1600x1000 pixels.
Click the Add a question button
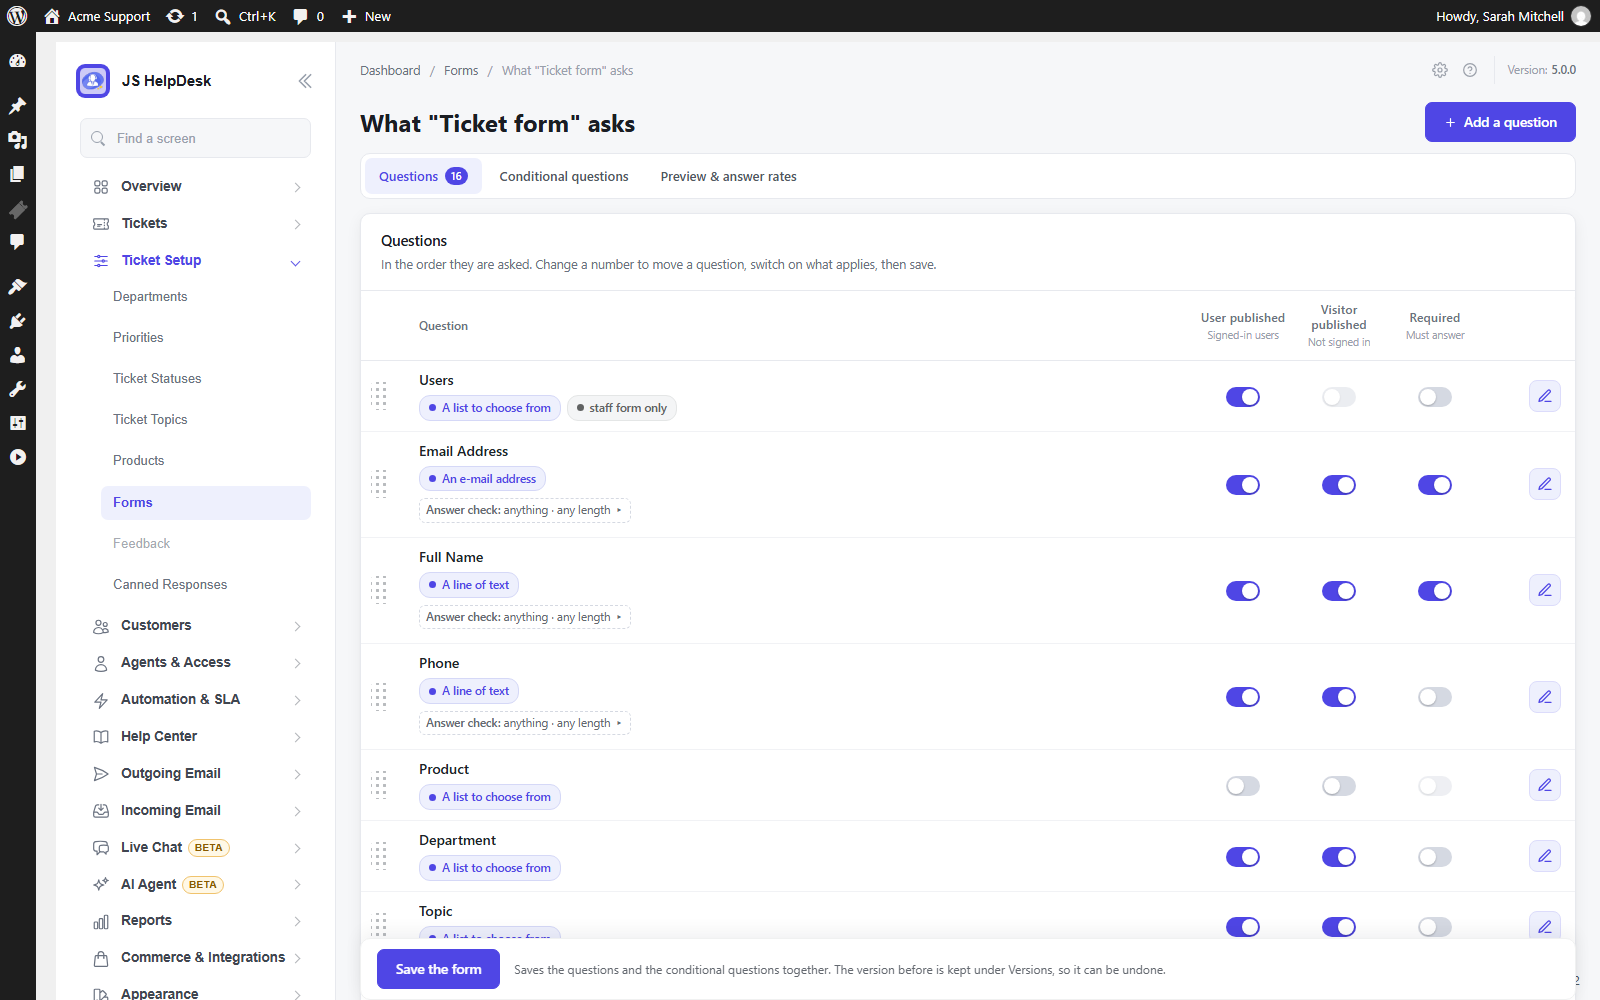[1500, 122]
